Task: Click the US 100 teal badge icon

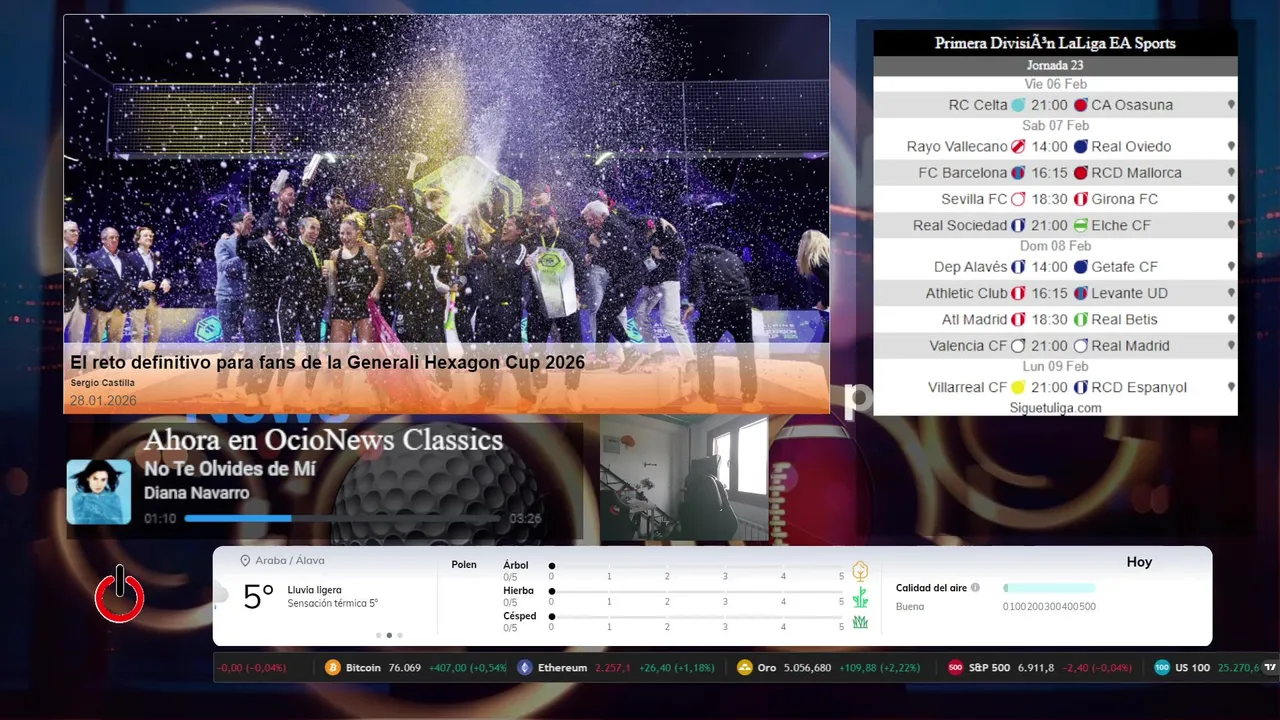Action: tap(1162, 668)
